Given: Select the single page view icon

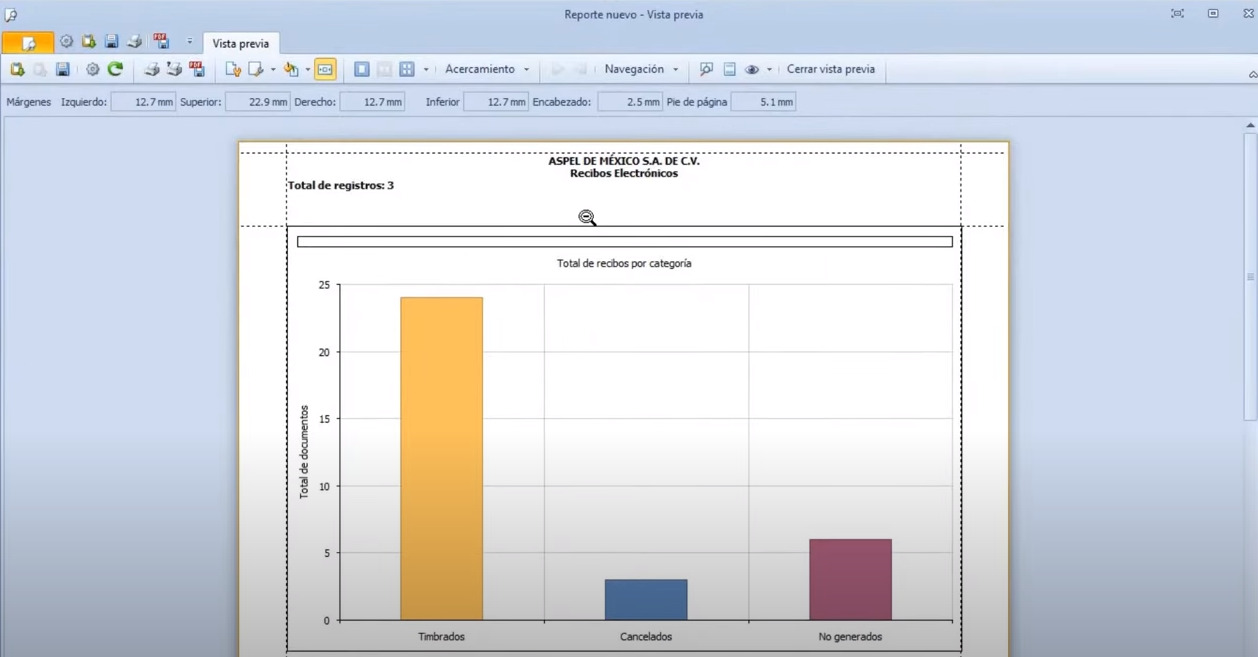Looking at the screenshot, I should pyautogui.click(x=362, y=69).
